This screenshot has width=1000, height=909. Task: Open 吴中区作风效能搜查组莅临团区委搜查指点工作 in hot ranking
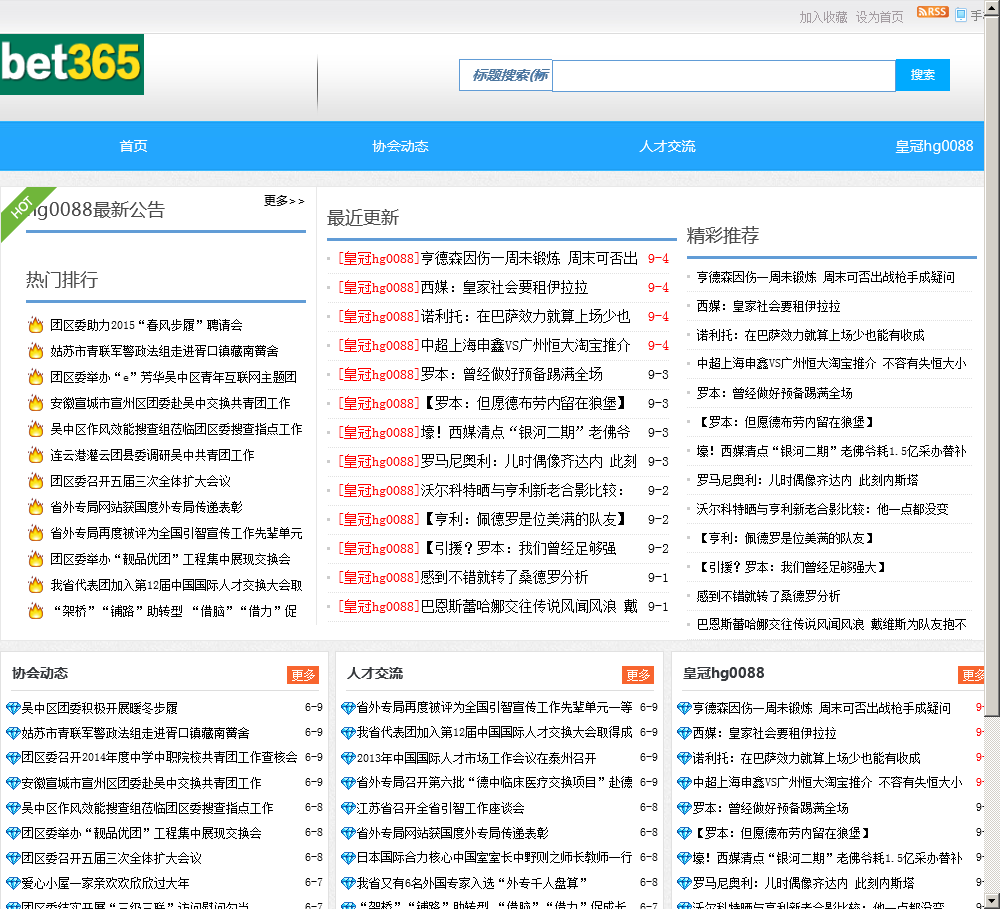point(176,429)
